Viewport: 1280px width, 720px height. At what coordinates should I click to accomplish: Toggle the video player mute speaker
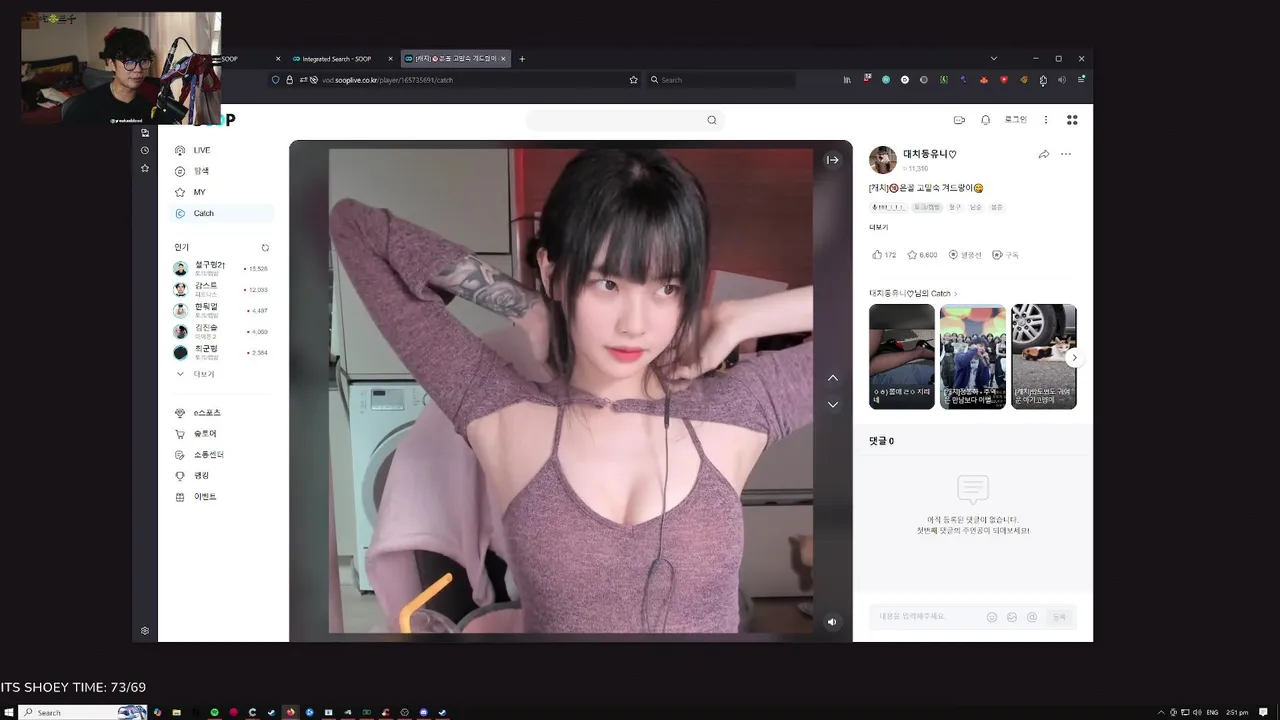832,622
